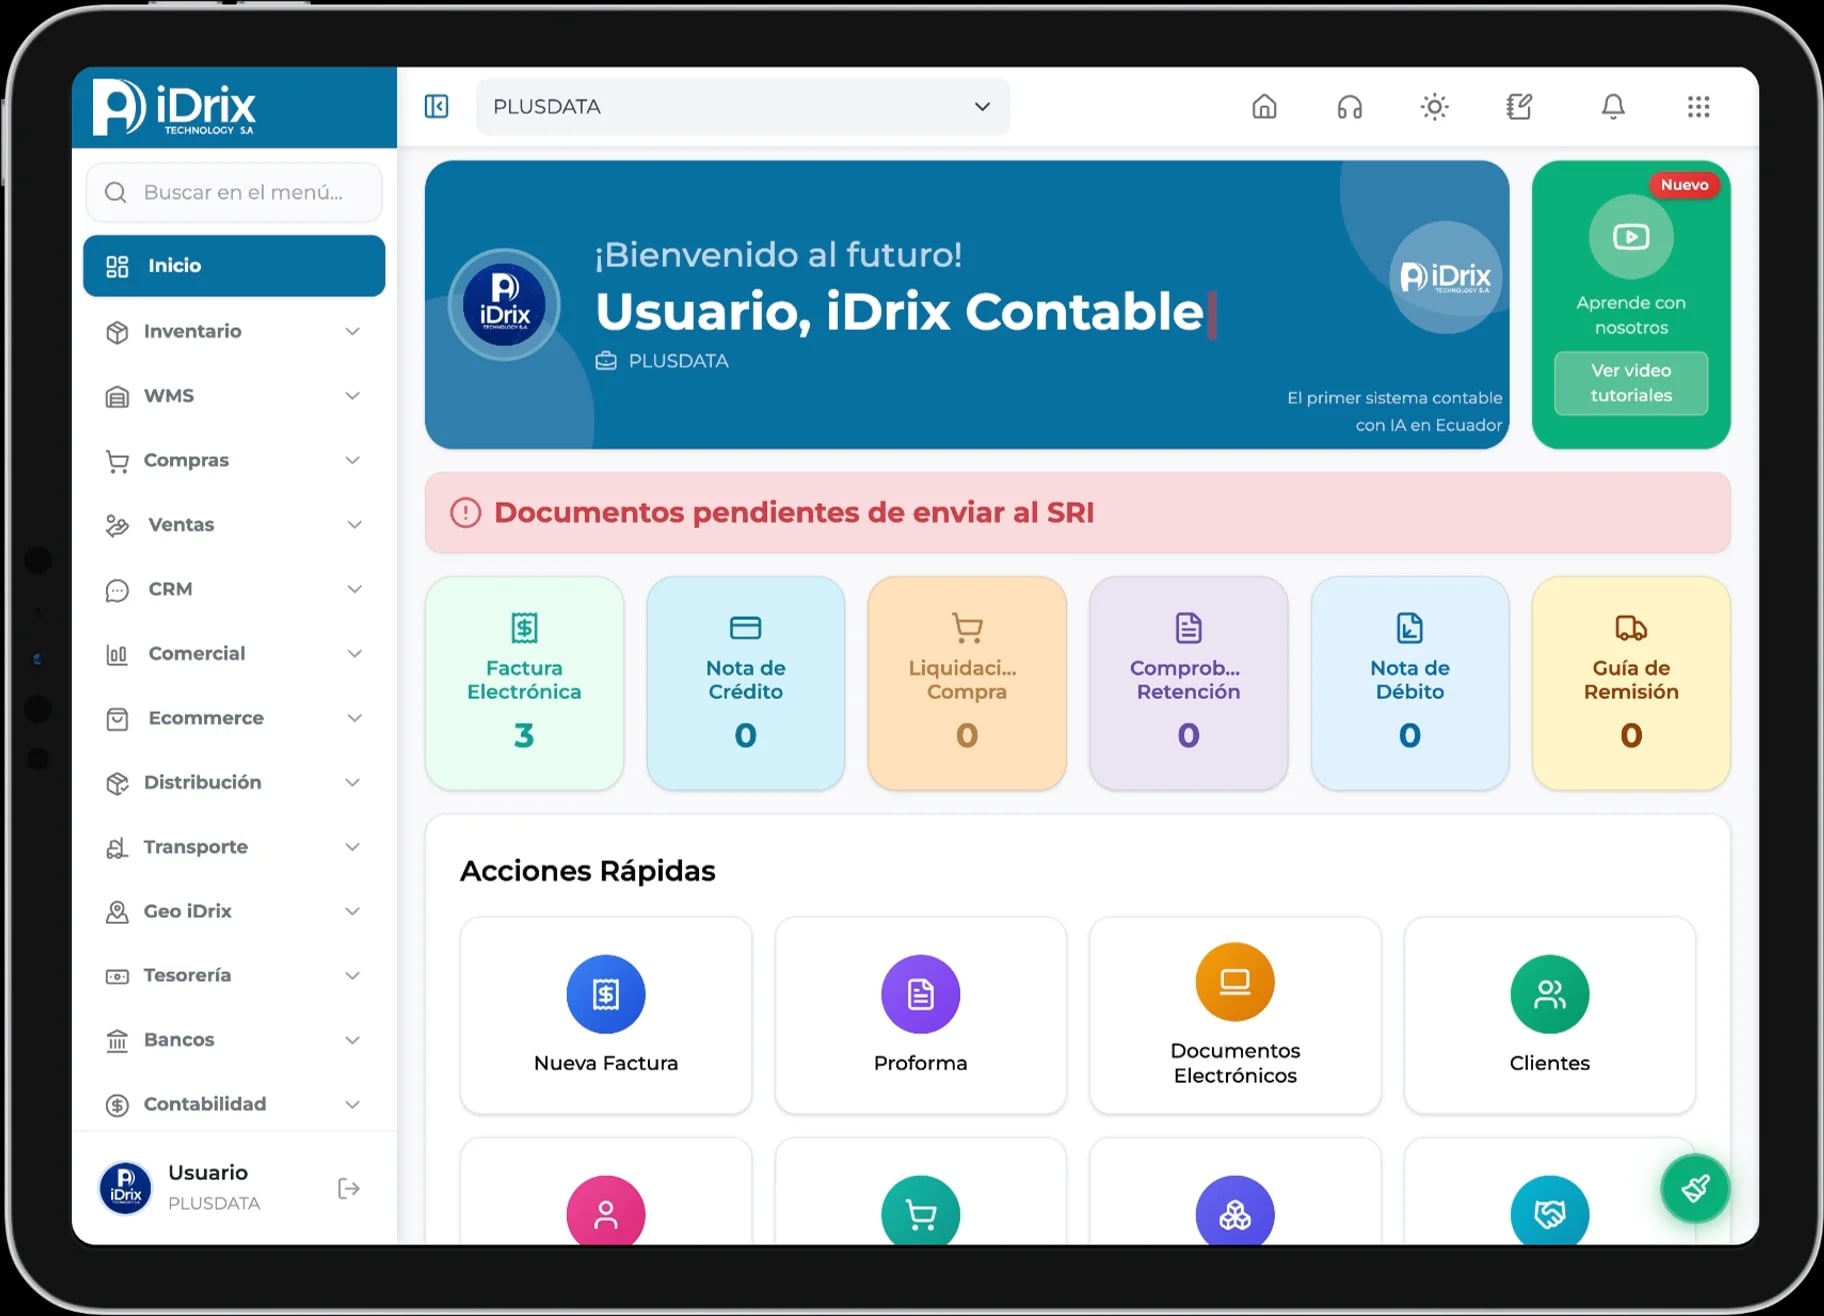The width and height of the screenshot is (1824, 1316).
Task: Click the Ver video tutoriales button
Action: point(1630,383)
